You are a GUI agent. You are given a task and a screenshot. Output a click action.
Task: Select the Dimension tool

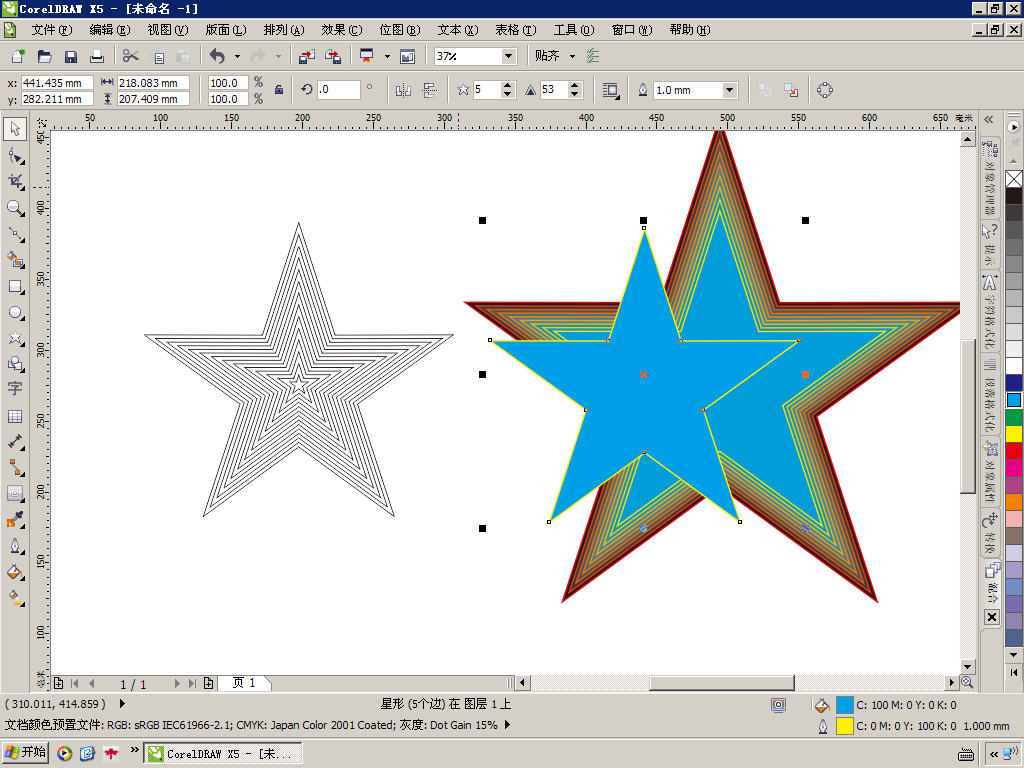tap(16, 442)
